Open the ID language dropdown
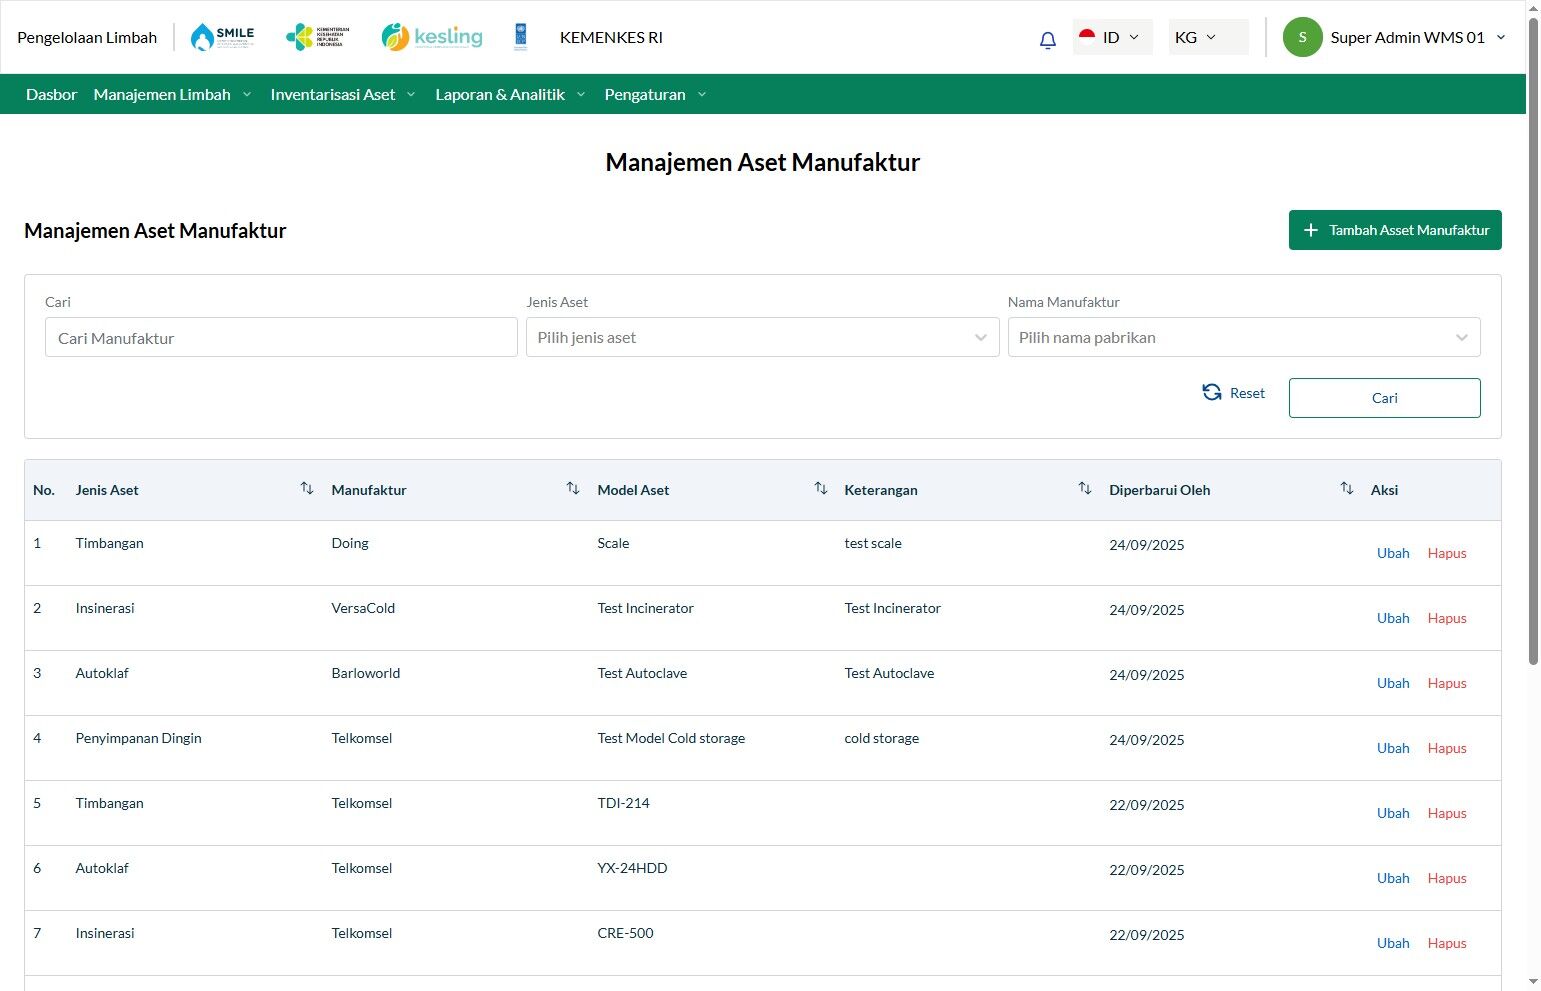Viewport: 1541px width, 991px height. point(1112,37)
